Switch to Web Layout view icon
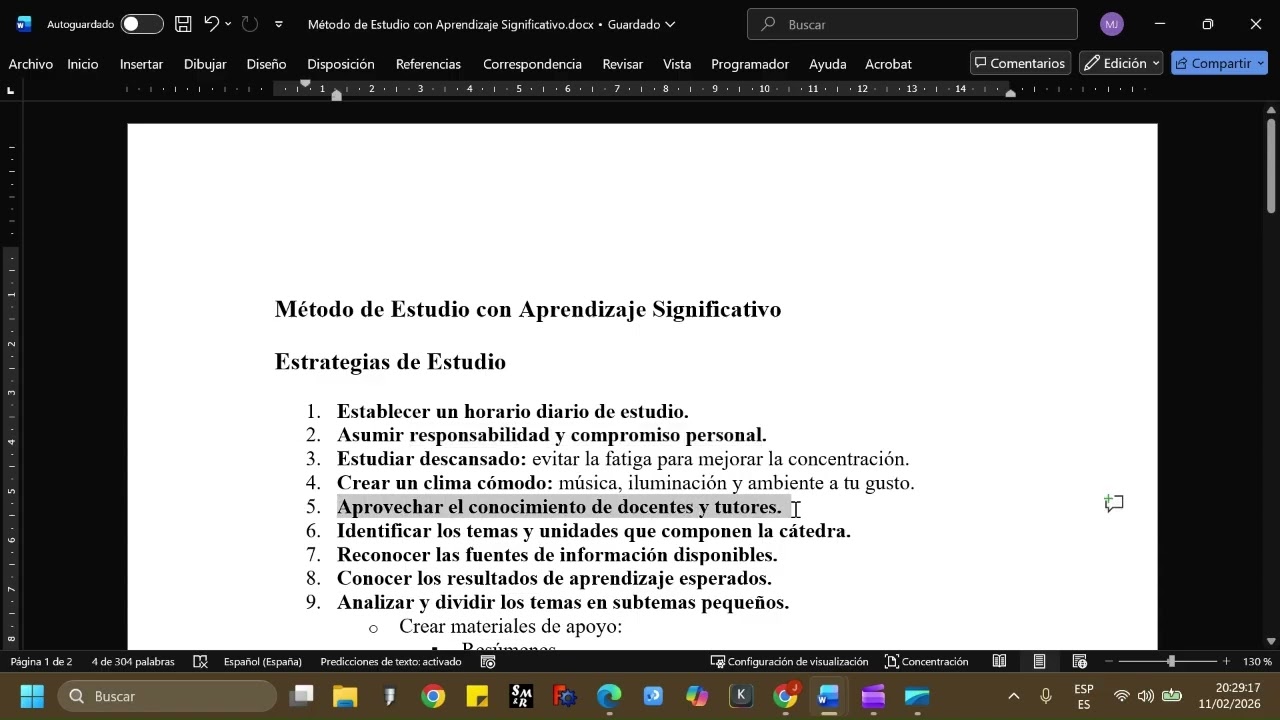The width and height of the screenshot is (1280, 720). click(x=1079, y=662)
